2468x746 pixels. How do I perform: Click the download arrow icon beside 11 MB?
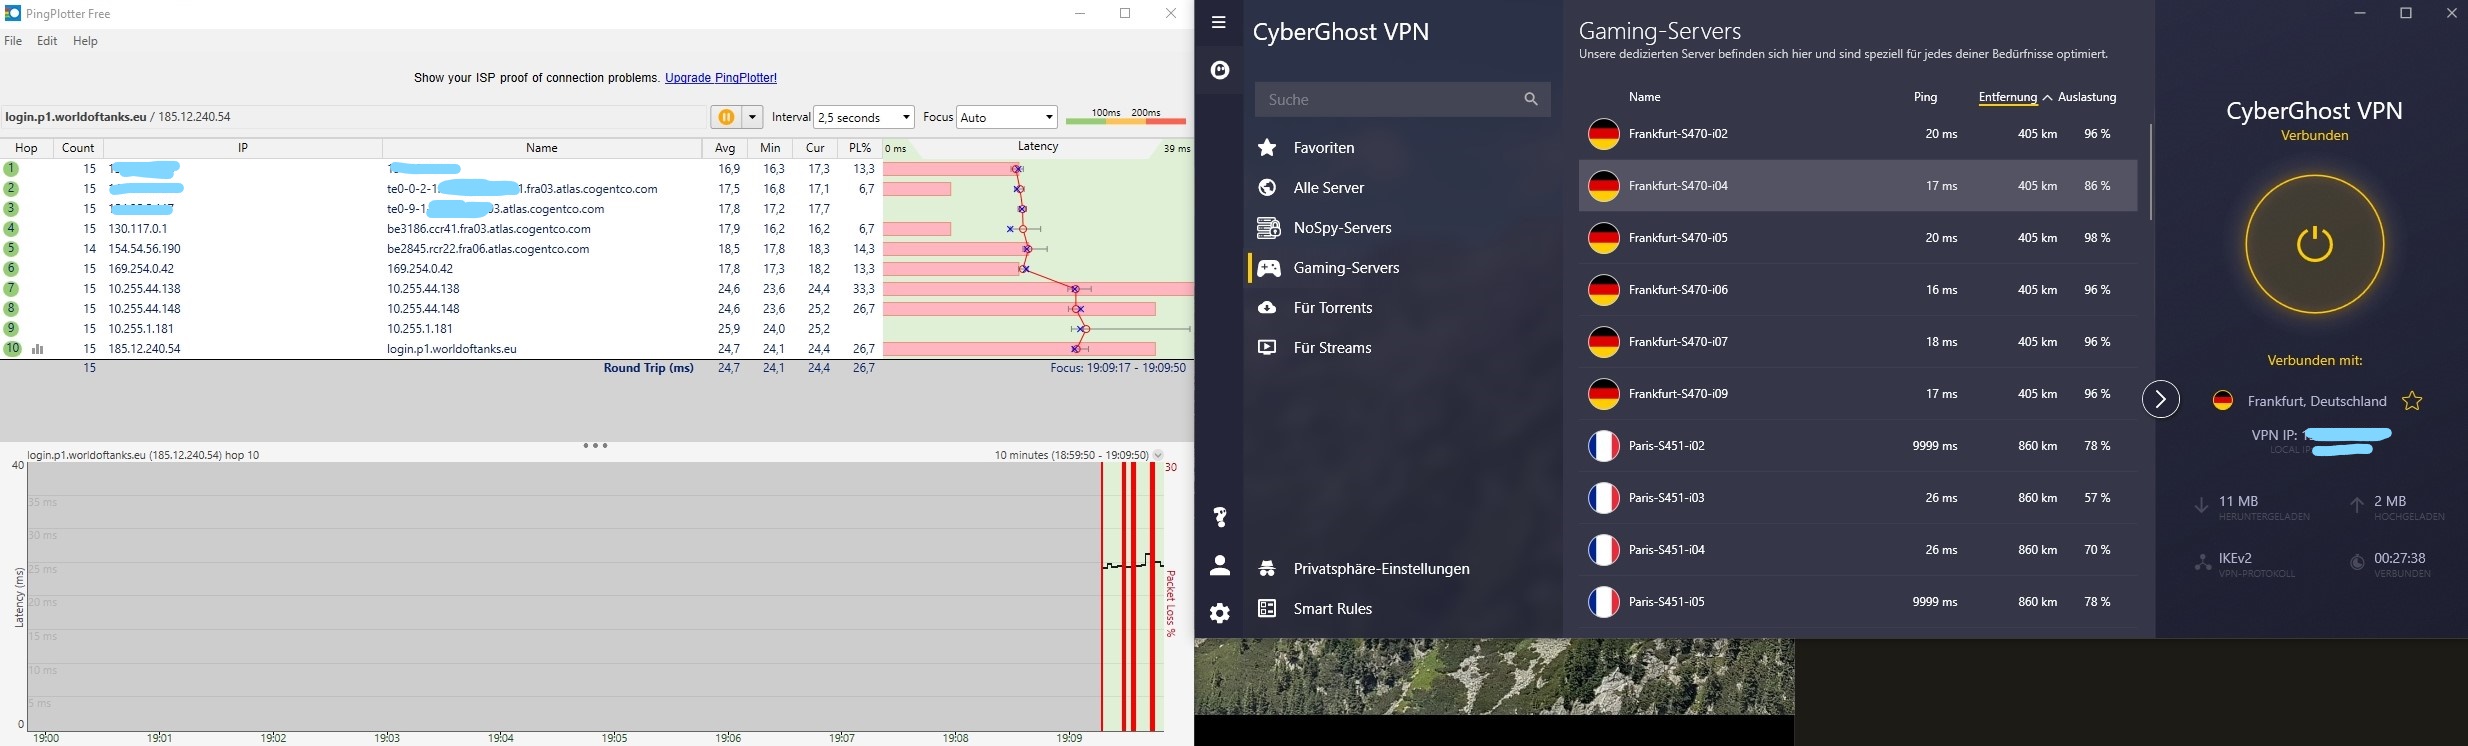2201,506
